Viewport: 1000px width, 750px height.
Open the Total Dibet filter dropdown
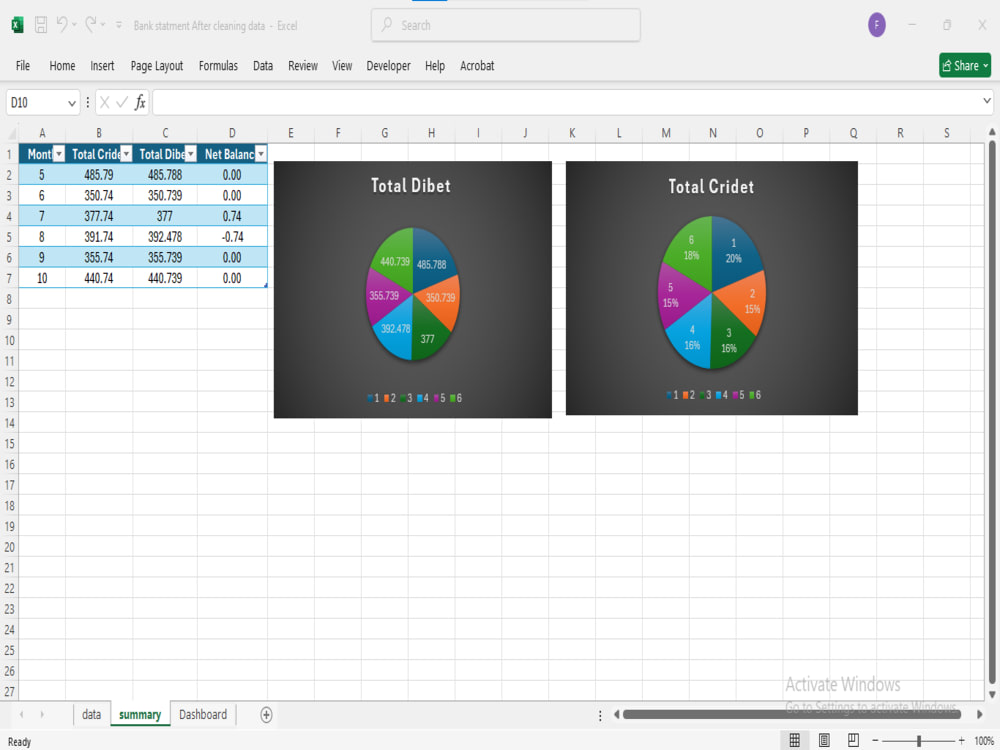[x=191, y=154]
